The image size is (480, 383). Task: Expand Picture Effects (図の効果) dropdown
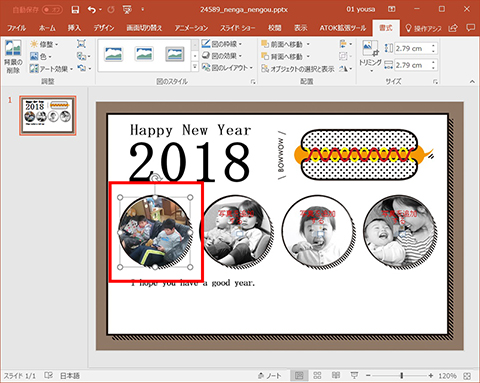(x=222, y=56)
